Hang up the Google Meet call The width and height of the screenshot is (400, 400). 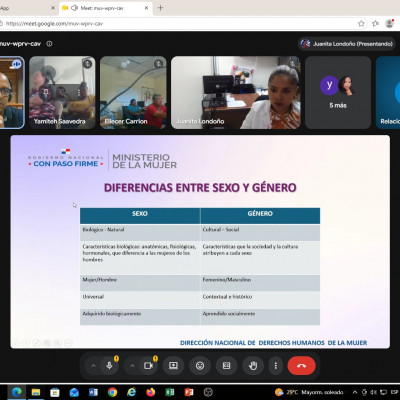[301, 366]
